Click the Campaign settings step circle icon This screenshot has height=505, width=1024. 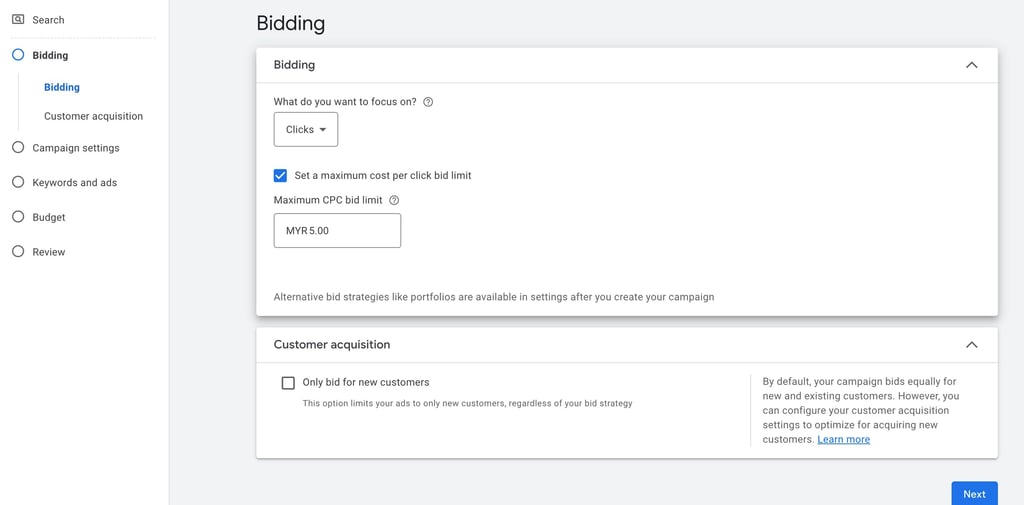18,147
